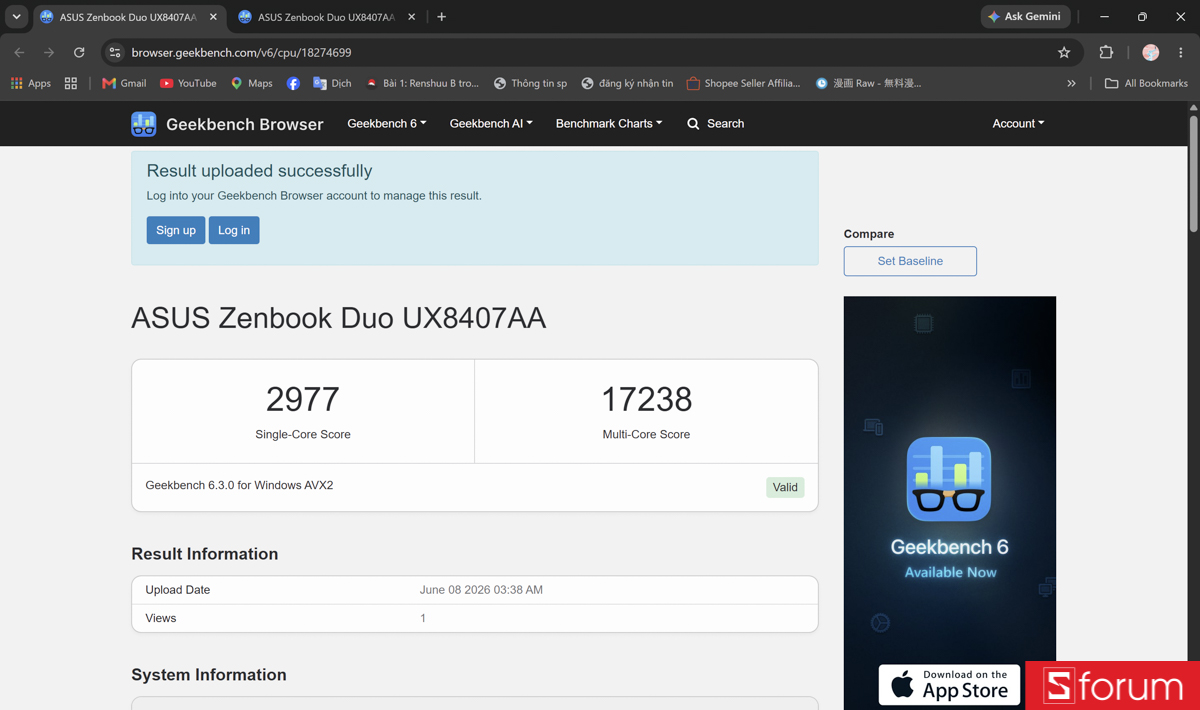Open the Chrome profile avatar
This screenshot has width=1200, height=710.
pos(1151,52)
